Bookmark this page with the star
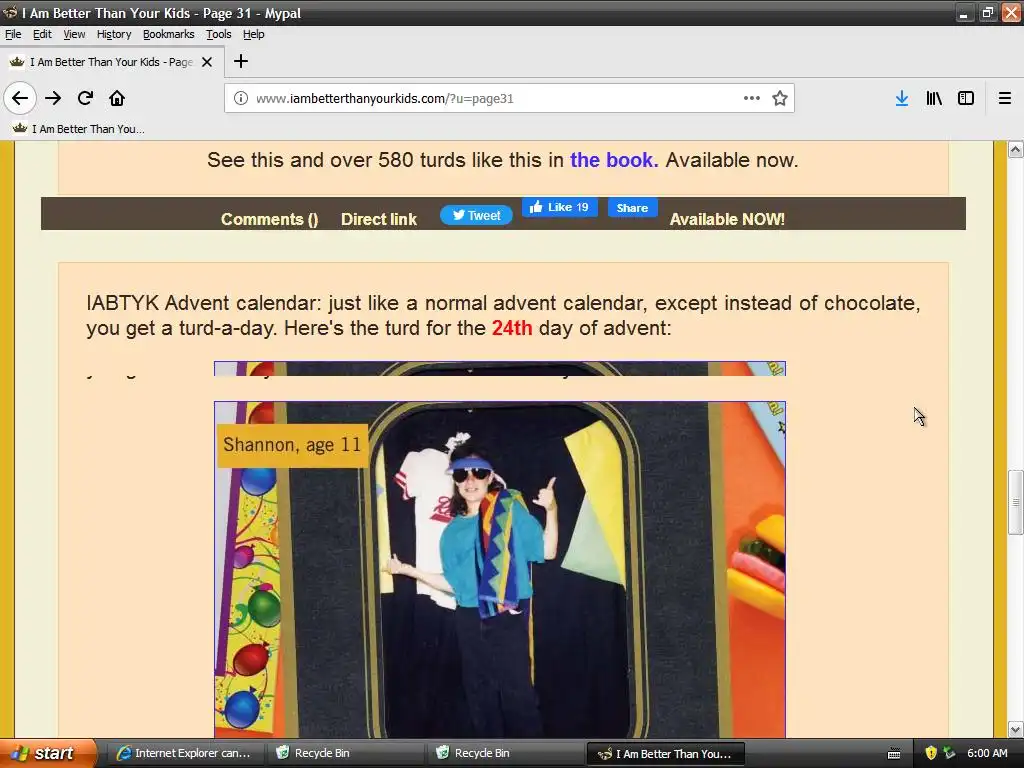1024x768 pixels. [x=780, y=98]
